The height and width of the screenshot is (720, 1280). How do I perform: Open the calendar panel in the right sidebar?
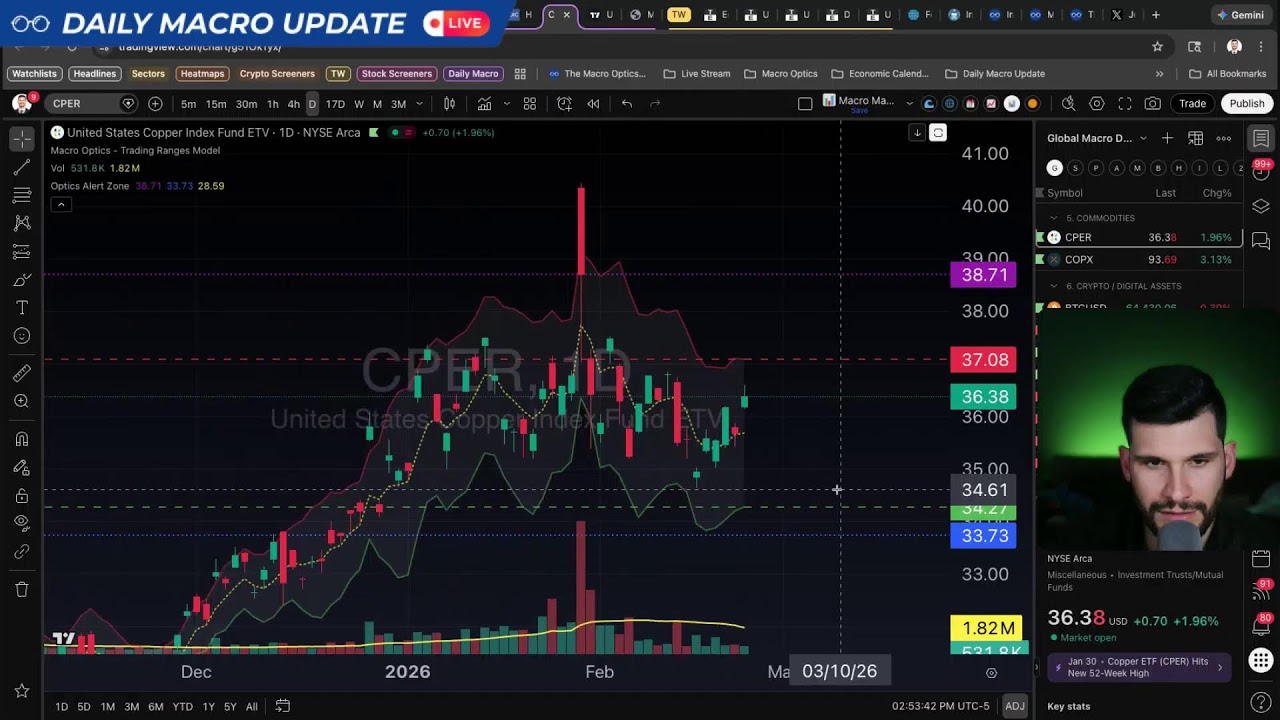click(x=1261, y=558)
